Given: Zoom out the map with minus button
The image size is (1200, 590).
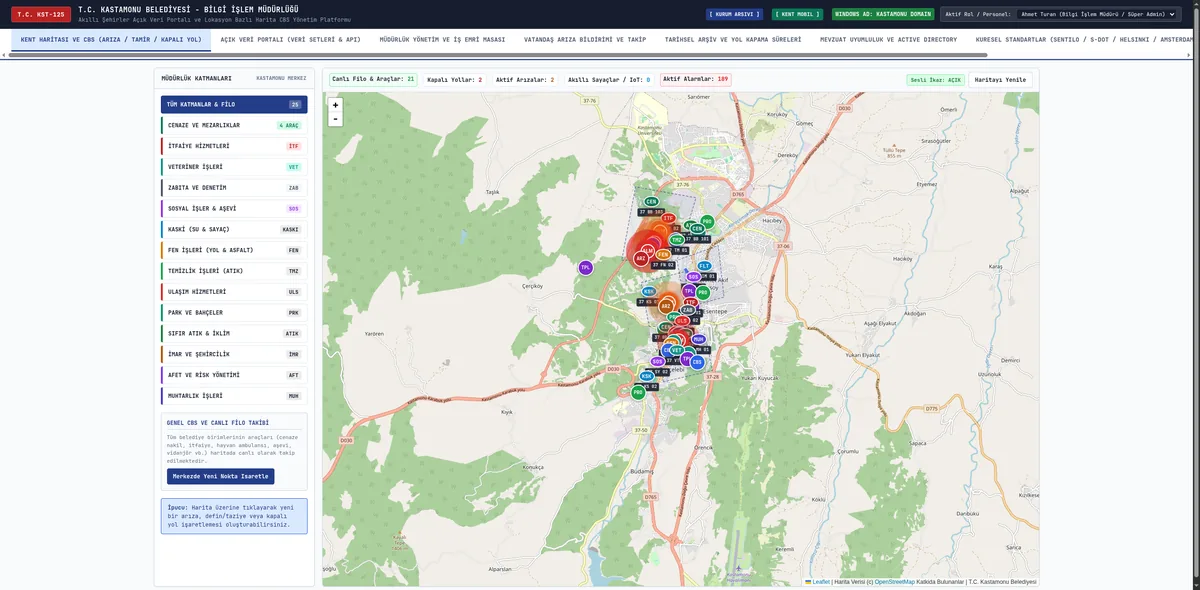Looking at the screenshot, I should 335,118.
